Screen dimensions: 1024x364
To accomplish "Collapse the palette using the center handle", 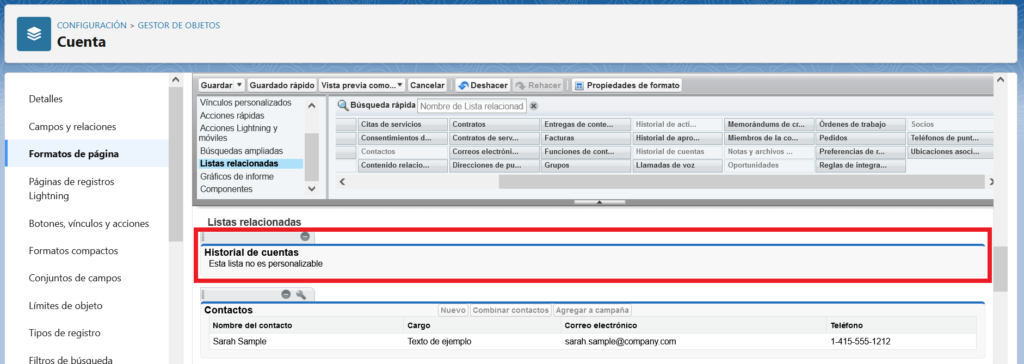I will click(600, 202).
